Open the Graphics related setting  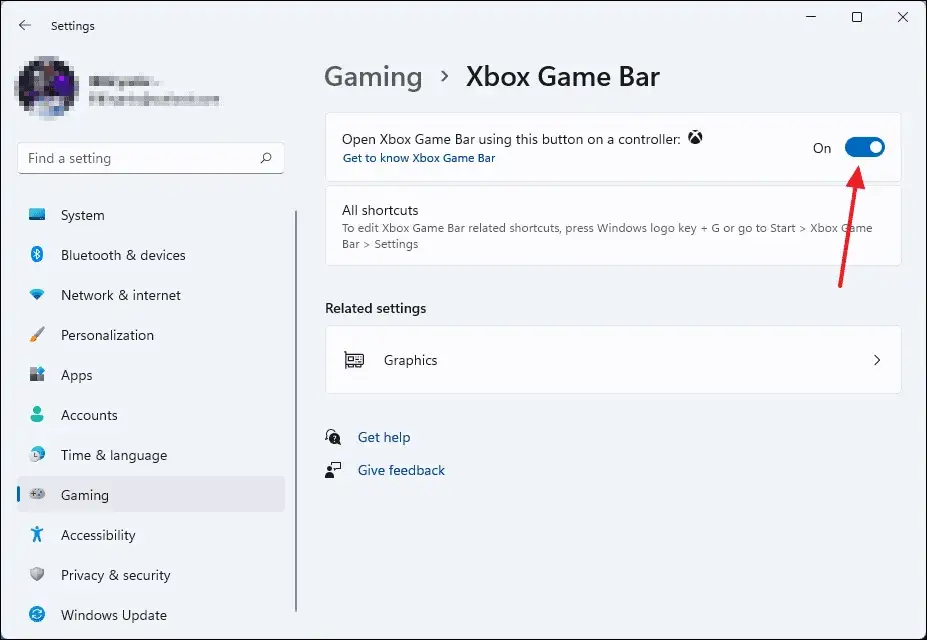tap(613, 360)
